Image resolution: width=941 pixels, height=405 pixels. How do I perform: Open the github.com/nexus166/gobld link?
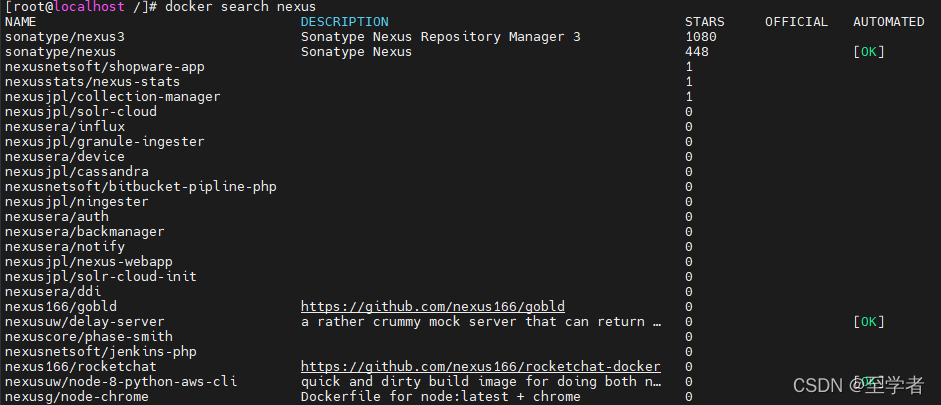tap(433, 307)
